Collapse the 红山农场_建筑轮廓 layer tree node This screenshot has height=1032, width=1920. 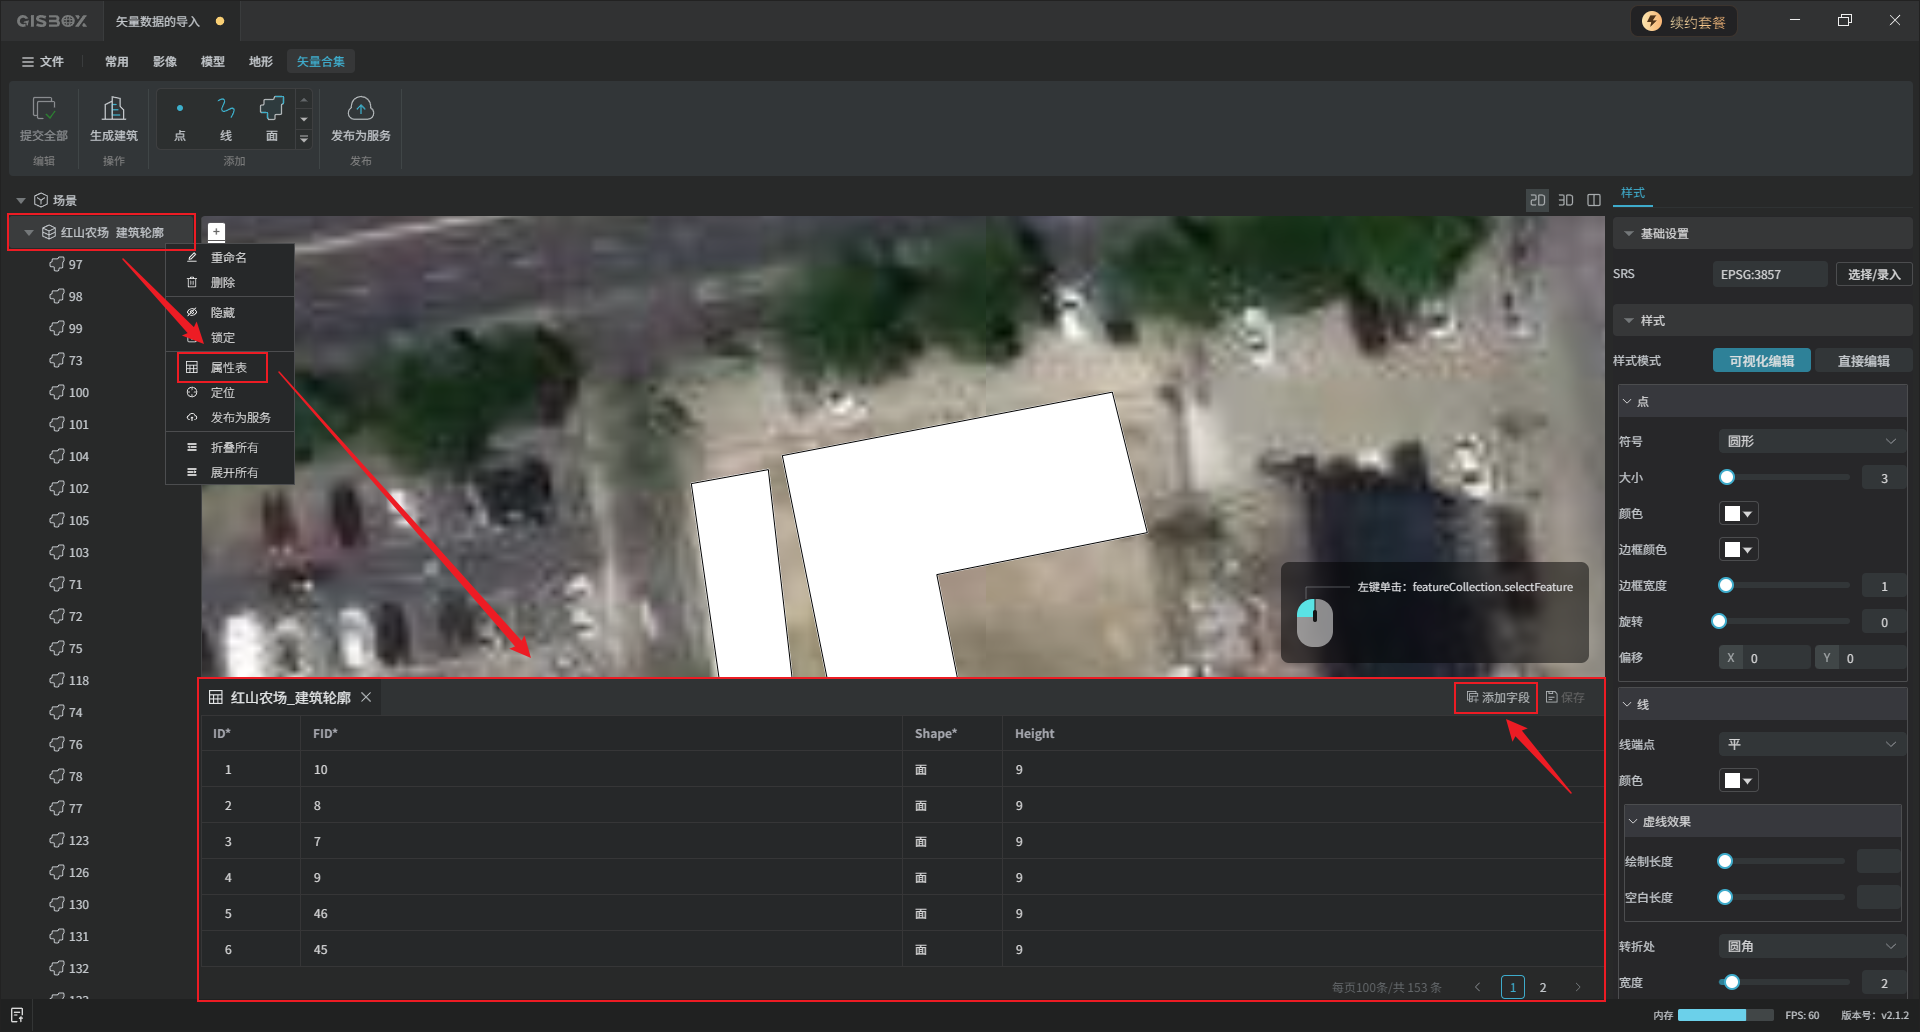[x=29, y=232]
